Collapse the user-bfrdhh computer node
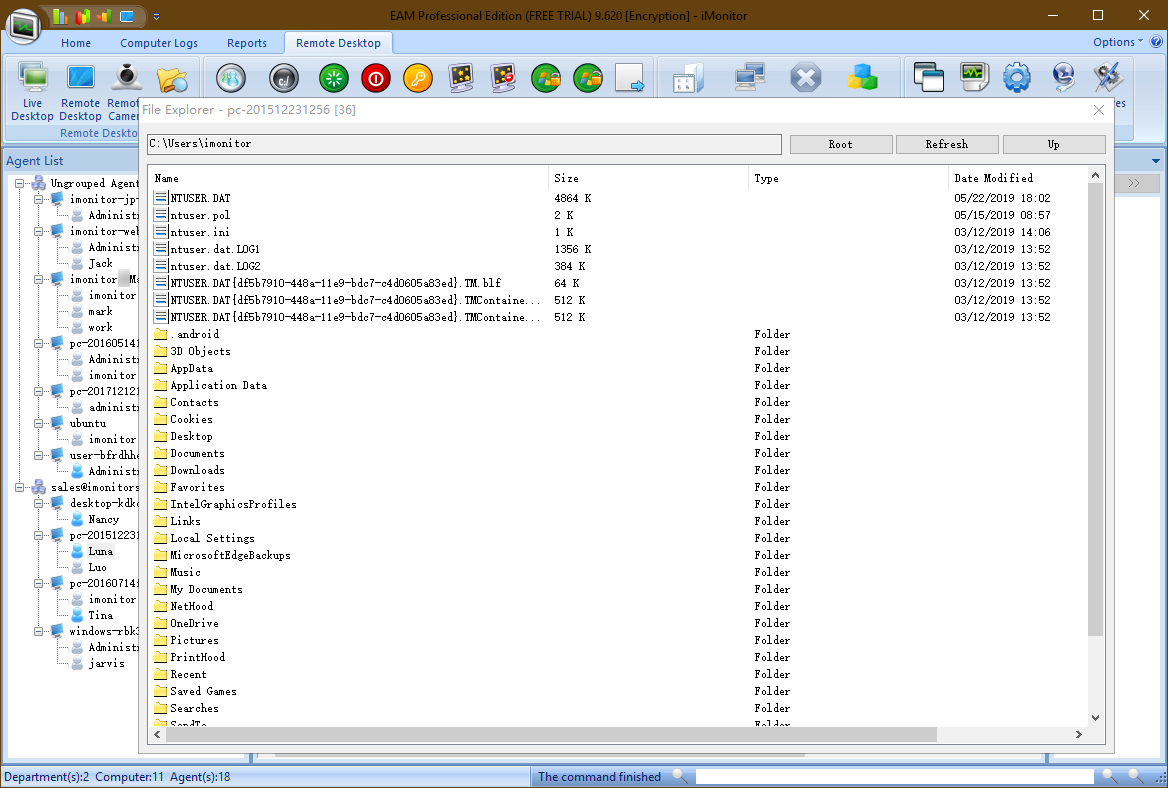 click(x=38, y=455)
